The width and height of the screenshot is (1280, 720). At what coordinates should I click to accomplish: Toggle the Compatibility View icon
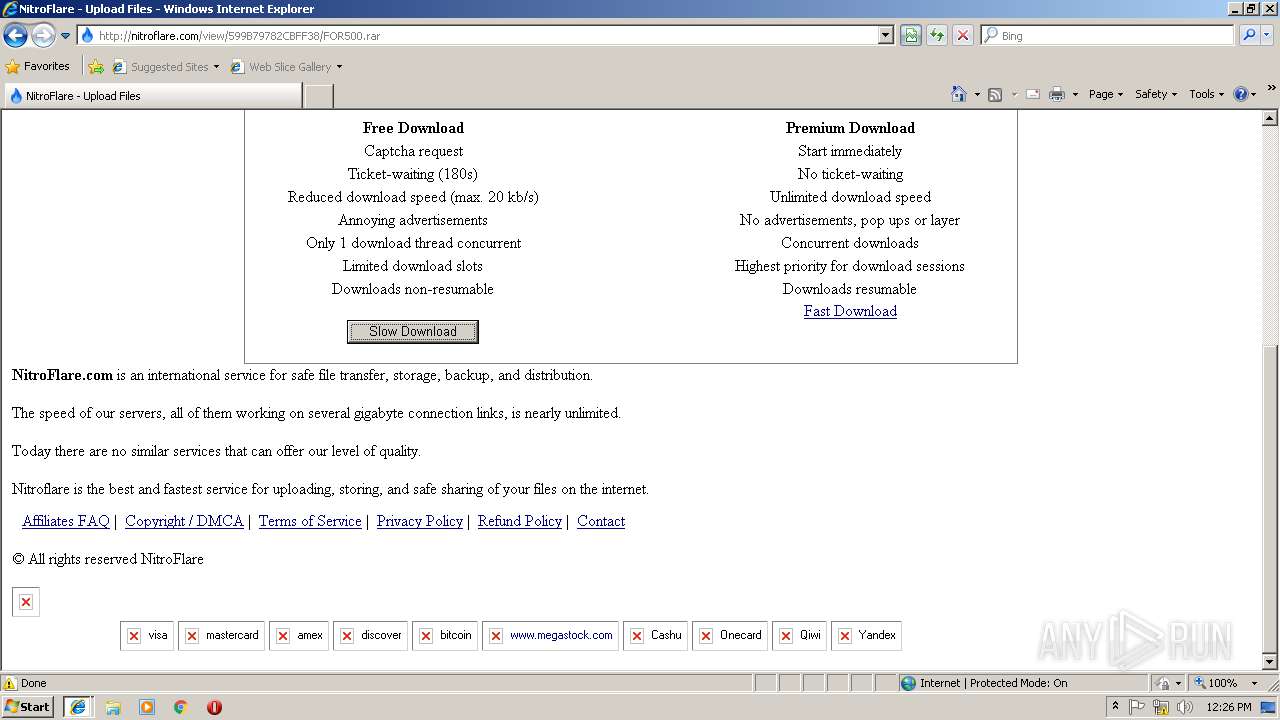(x=910, y=36)
